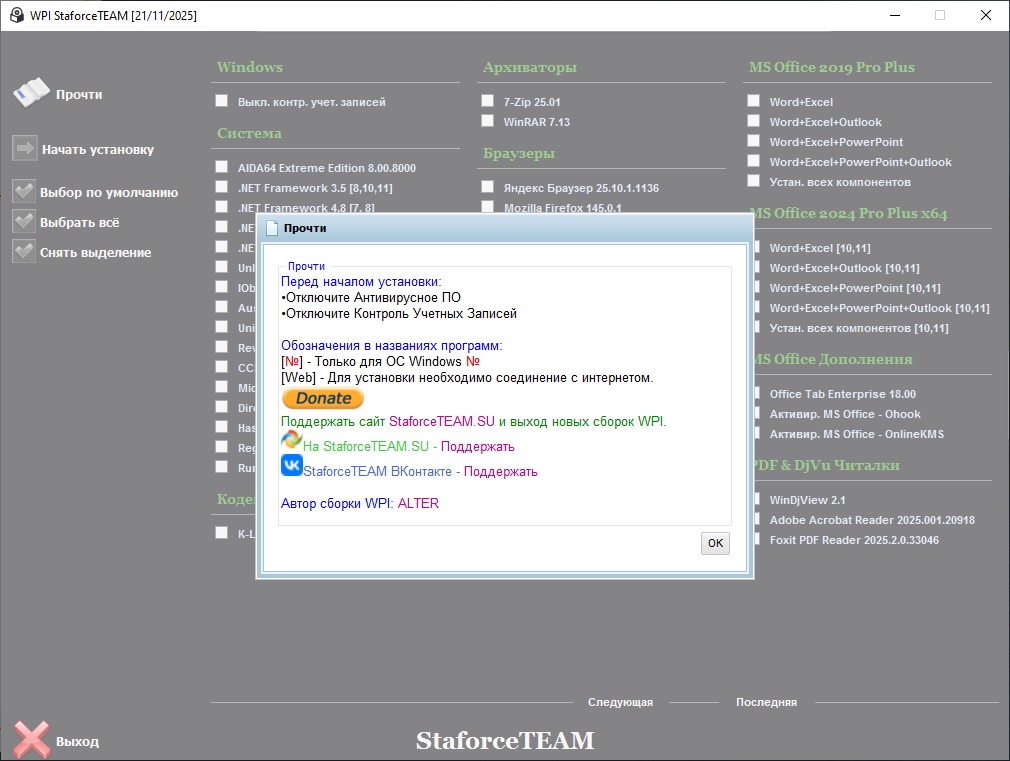Go to the Последняя page
1010x761 pixels.
coord(767,702)
